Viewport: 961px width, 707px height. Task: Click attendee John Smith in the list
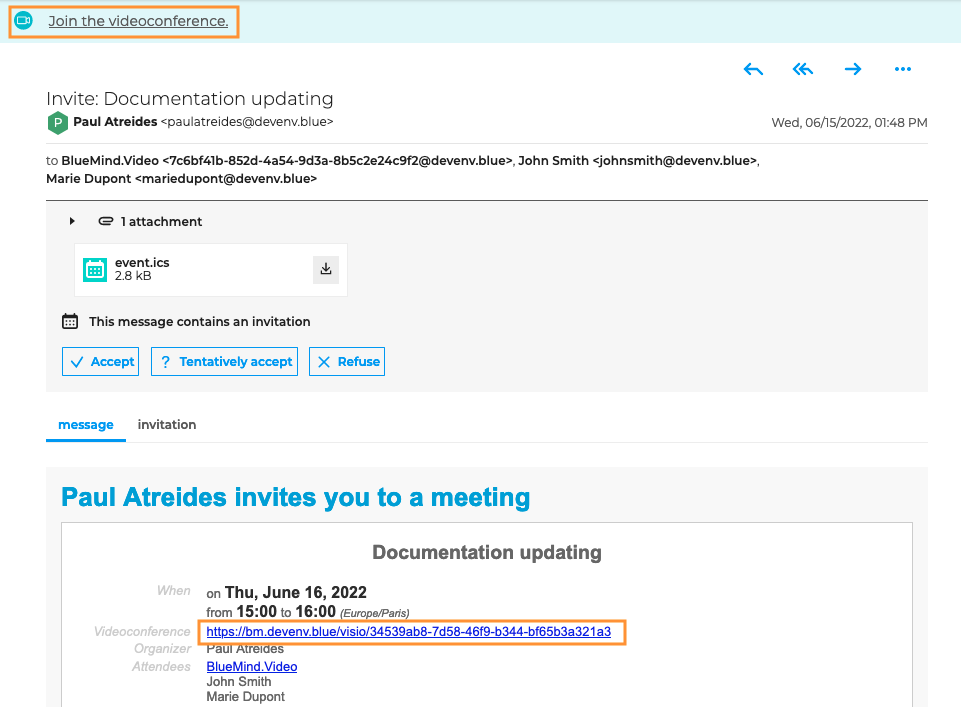tap(238, 682)
